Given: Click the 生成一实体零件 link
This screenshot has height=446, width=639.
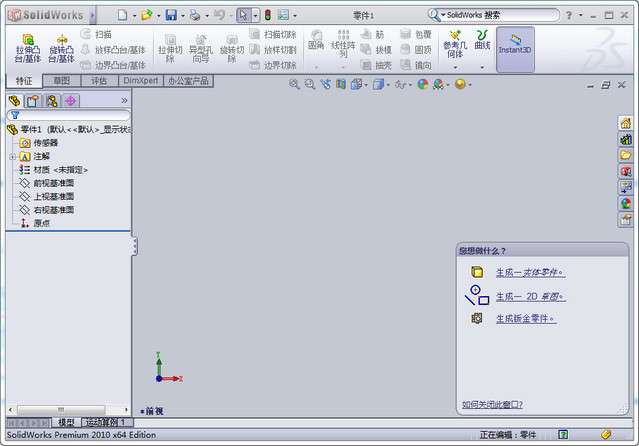Looking at the screenshot, I should pos(529,272).
